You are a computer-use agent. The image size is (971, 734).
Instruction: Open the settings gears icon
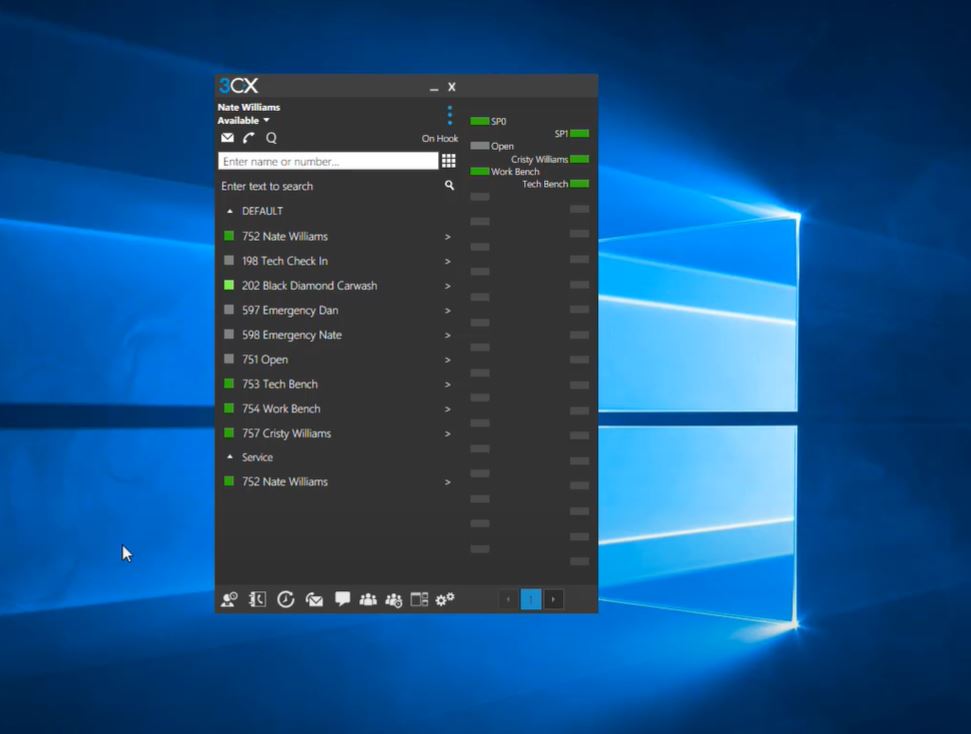tap(445, 599)
